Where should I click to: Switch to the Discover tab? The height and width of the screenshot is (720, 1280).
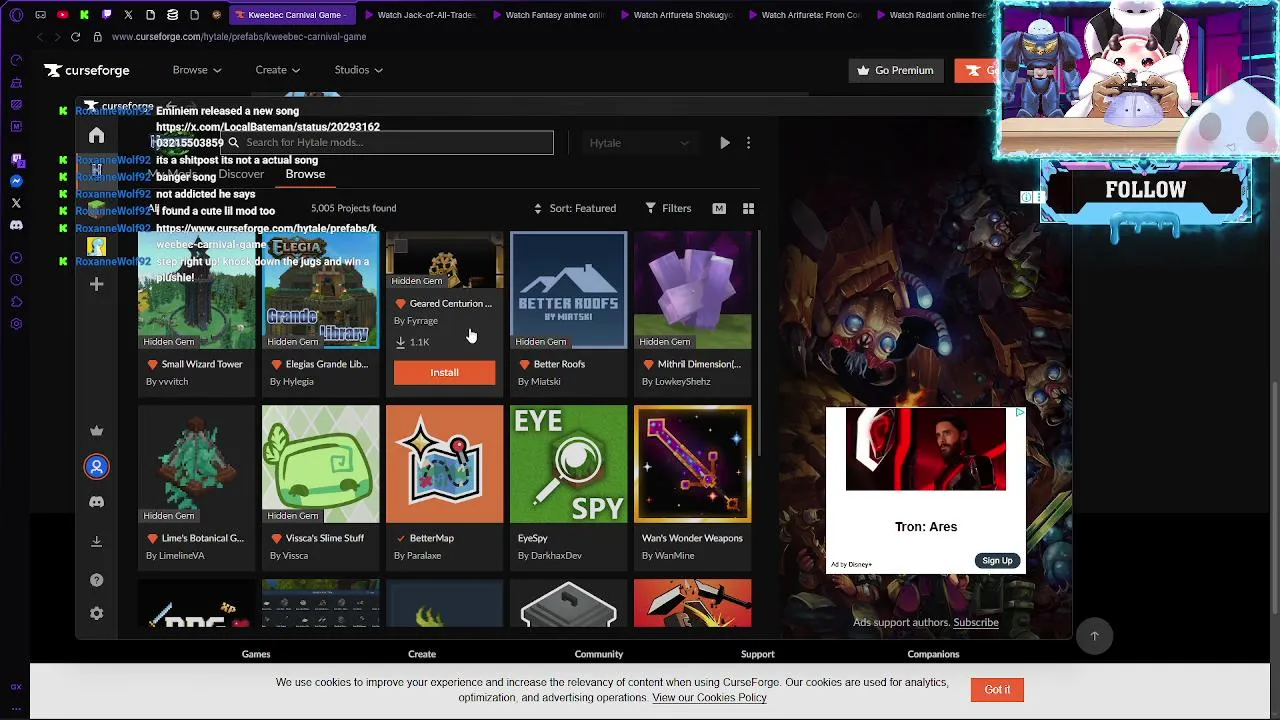[x=241, y=174]
